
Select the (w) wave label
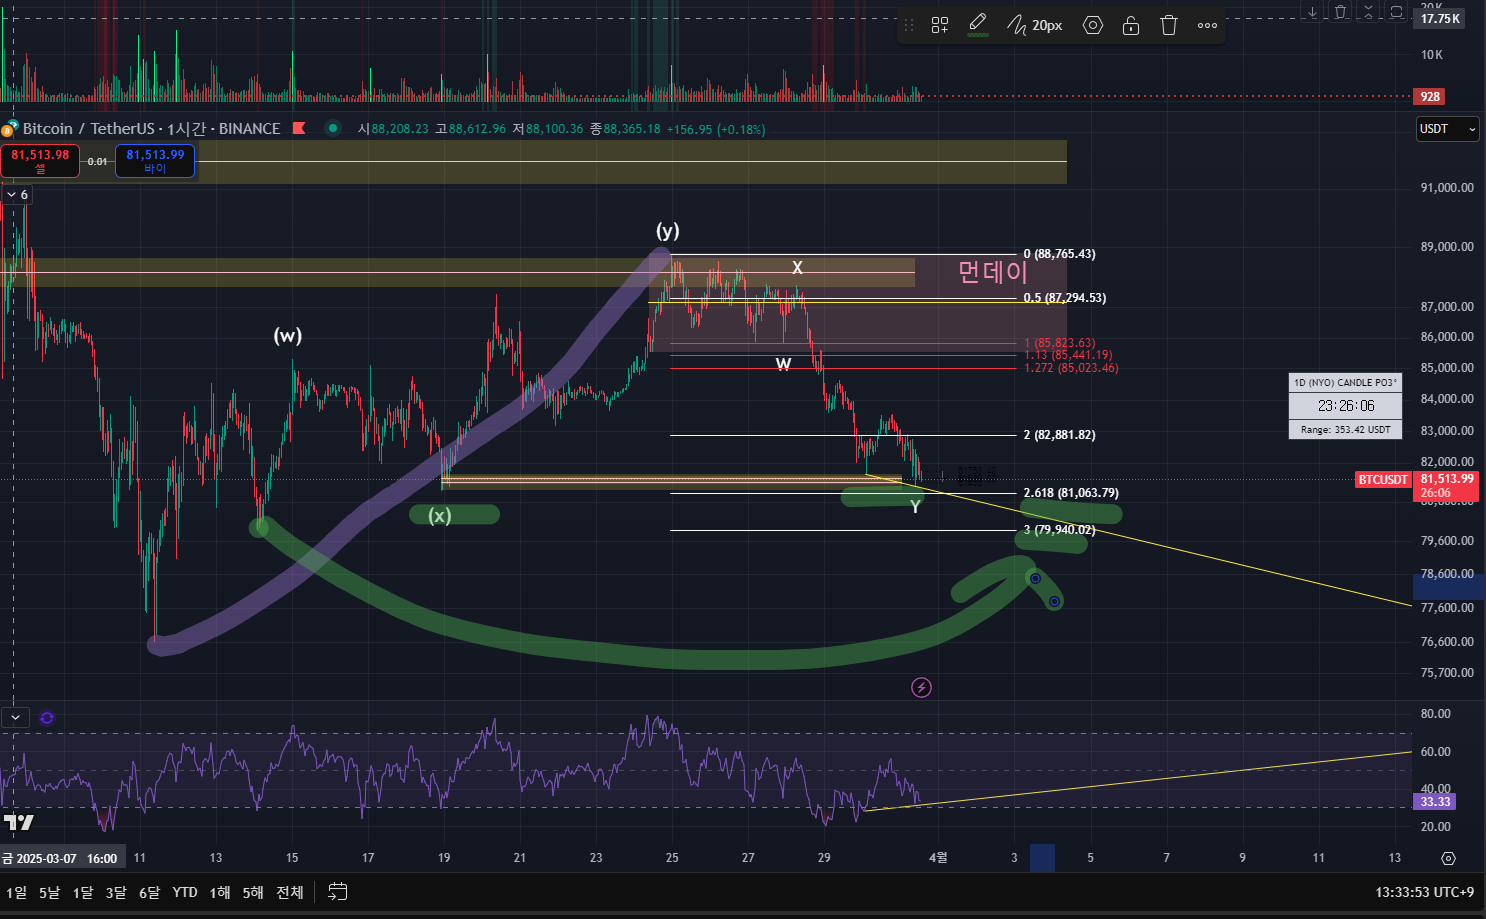(288, 336)
